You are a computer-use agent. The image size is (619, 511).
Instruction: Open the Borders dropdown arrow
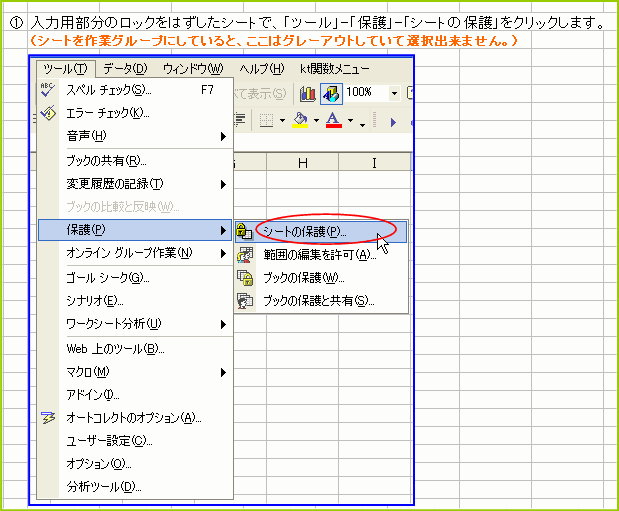click(x=282, y=120)
